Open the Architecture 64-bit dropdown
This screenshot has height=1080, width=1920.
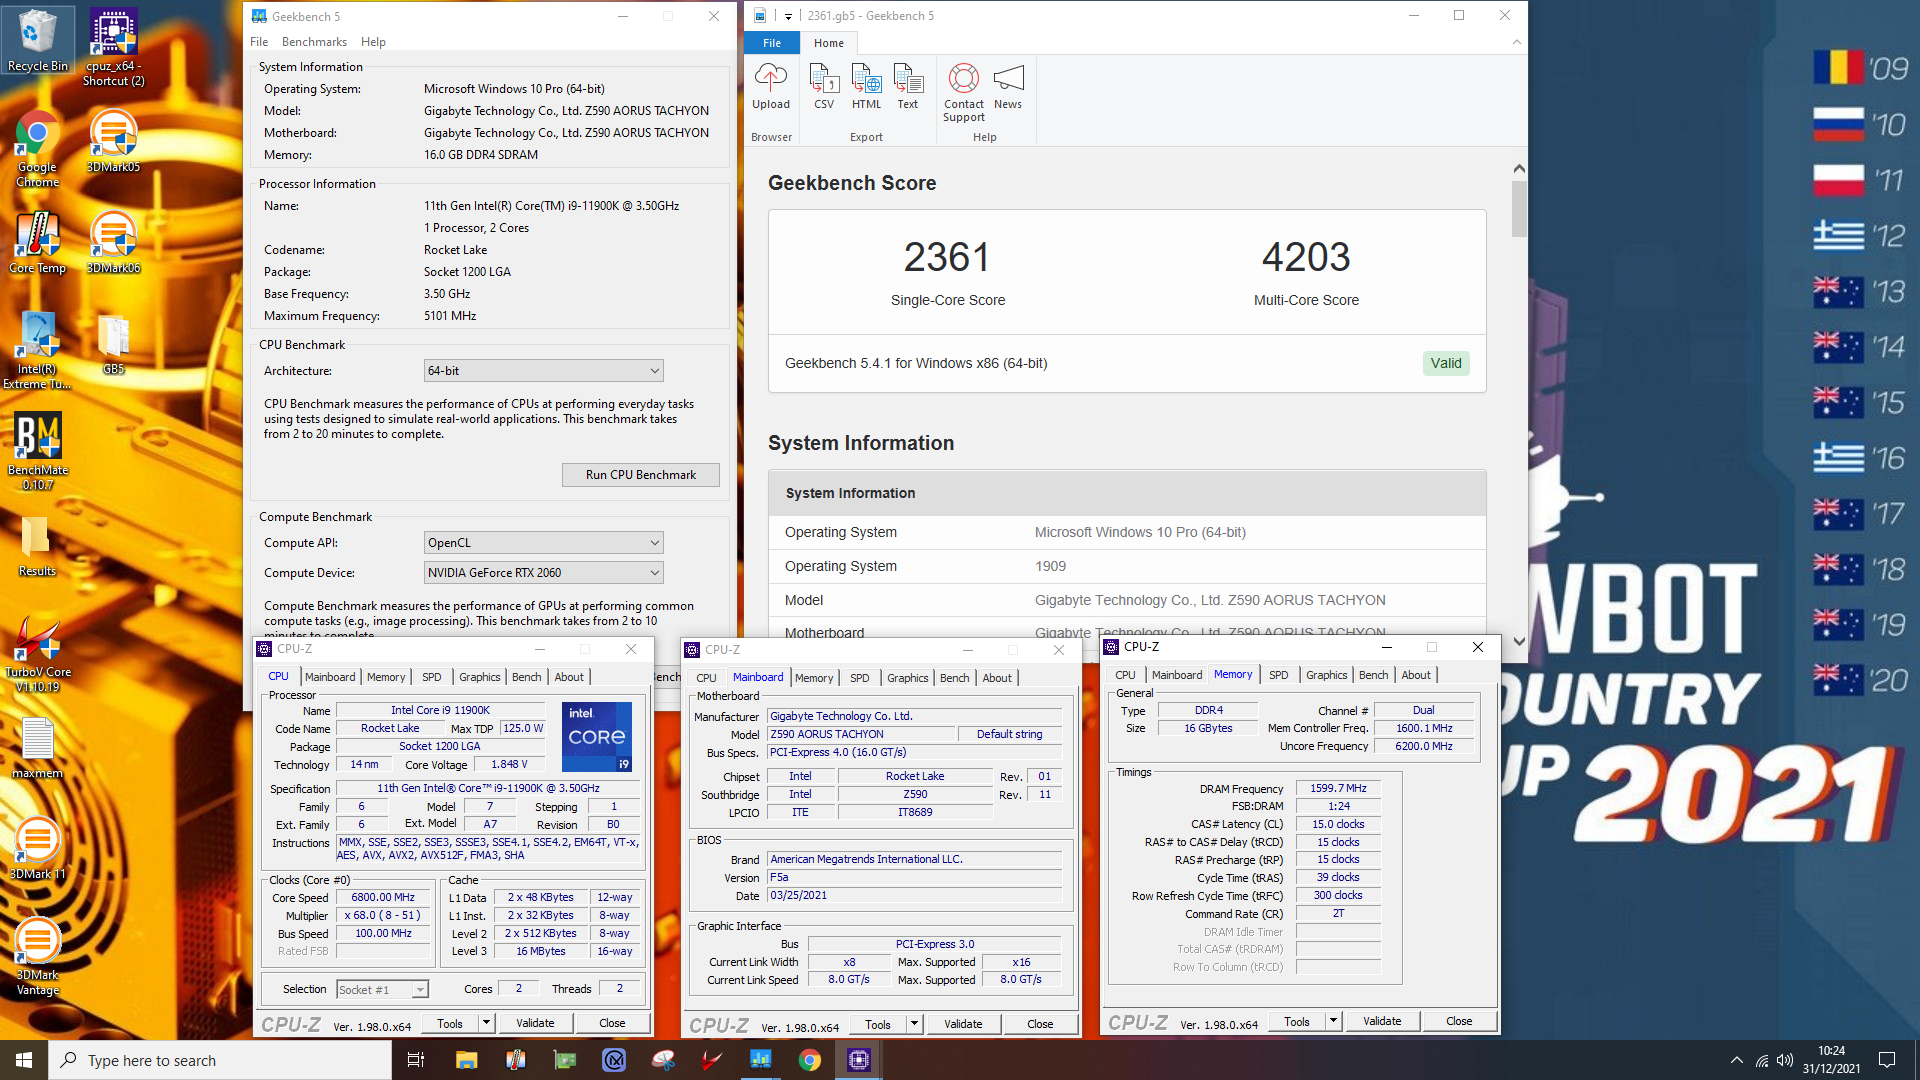point(543,371)
